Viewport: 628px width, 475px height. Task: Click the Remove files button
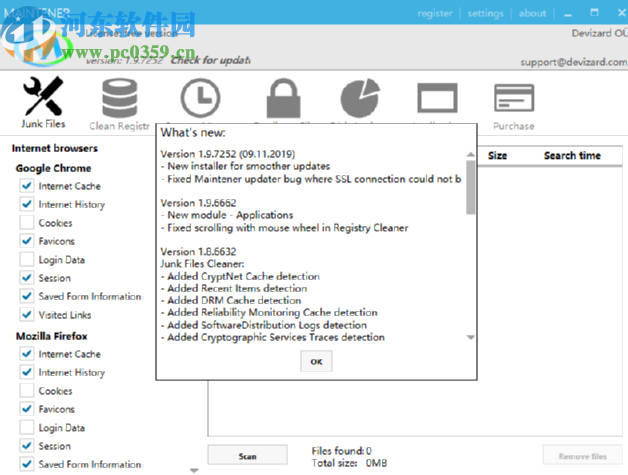583,456
